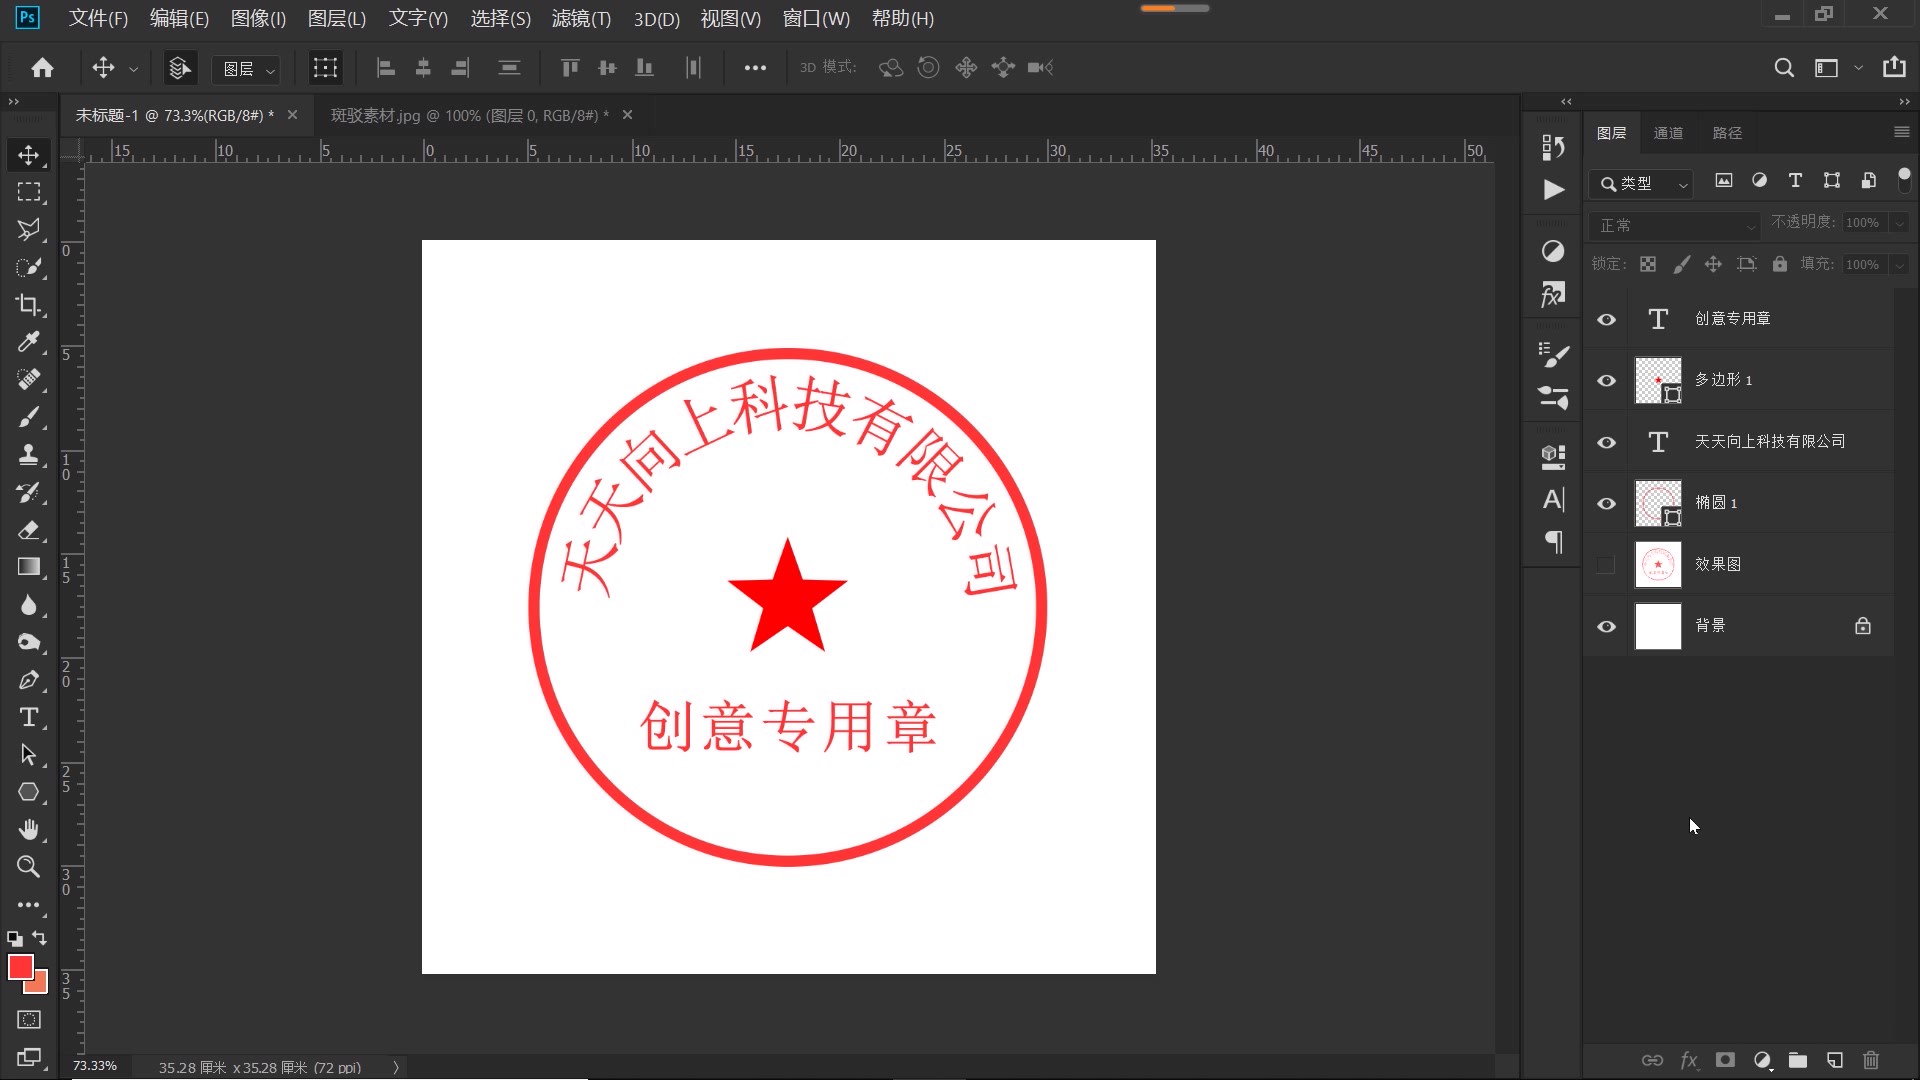1920x1080 pixels.
Task: Open the layer filter 类型 dropdown
Action: pos(1683,184)
